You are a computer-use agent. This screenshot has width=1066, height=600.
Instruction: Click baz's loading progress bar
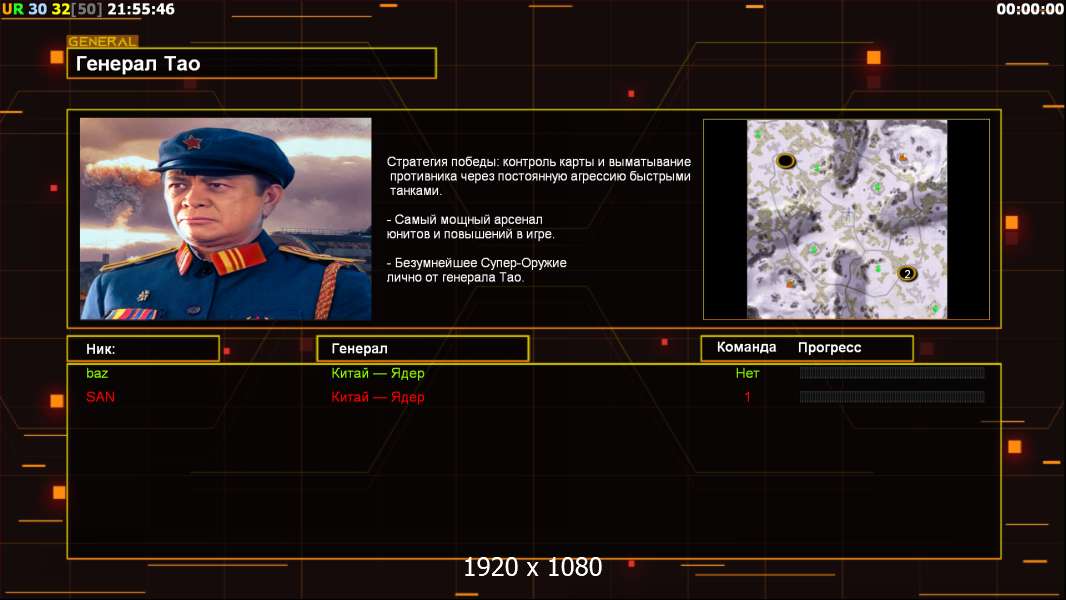click(x=892, y=372)
